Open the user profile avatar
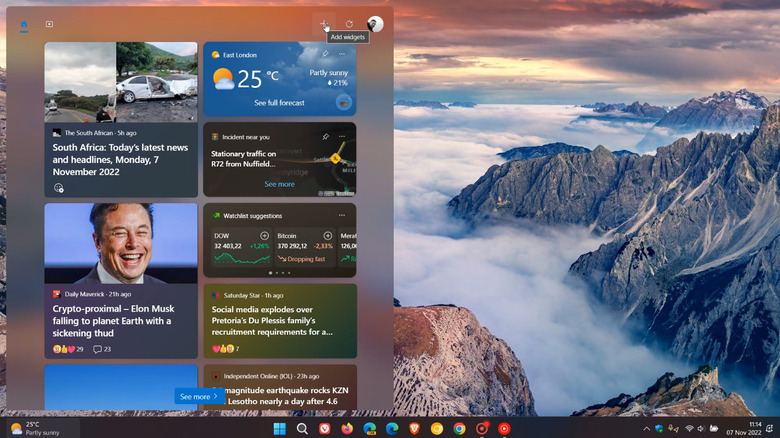 [x=375, y=24]
